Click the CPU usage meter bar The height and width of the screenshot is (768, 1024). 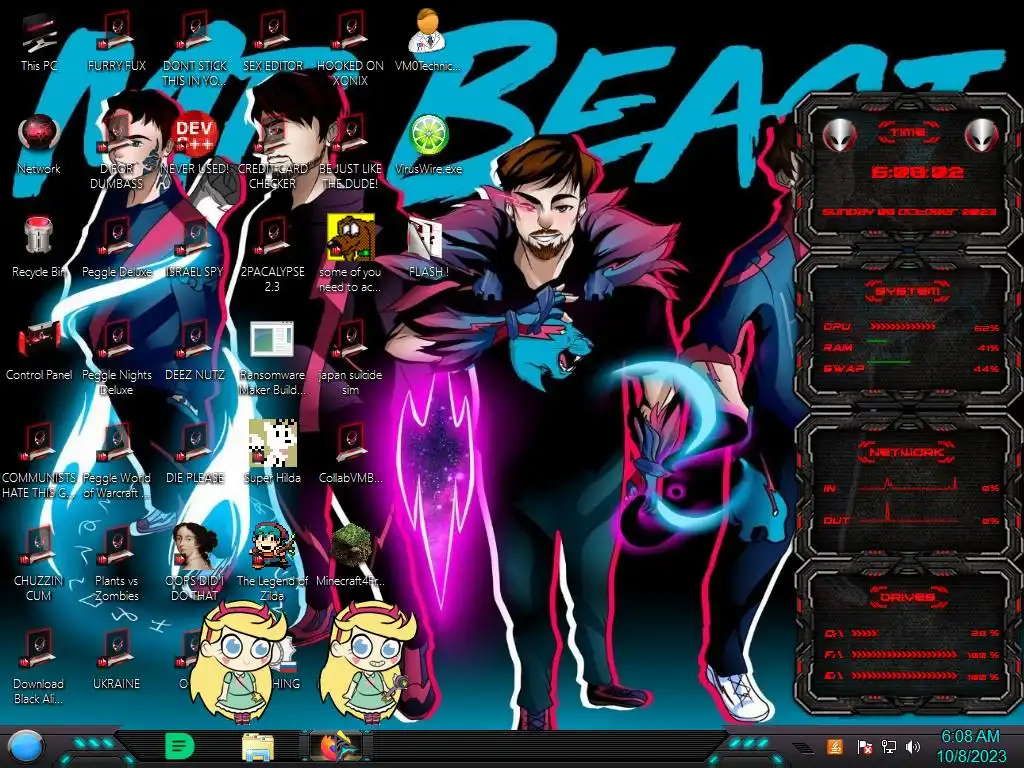(903, 326)
